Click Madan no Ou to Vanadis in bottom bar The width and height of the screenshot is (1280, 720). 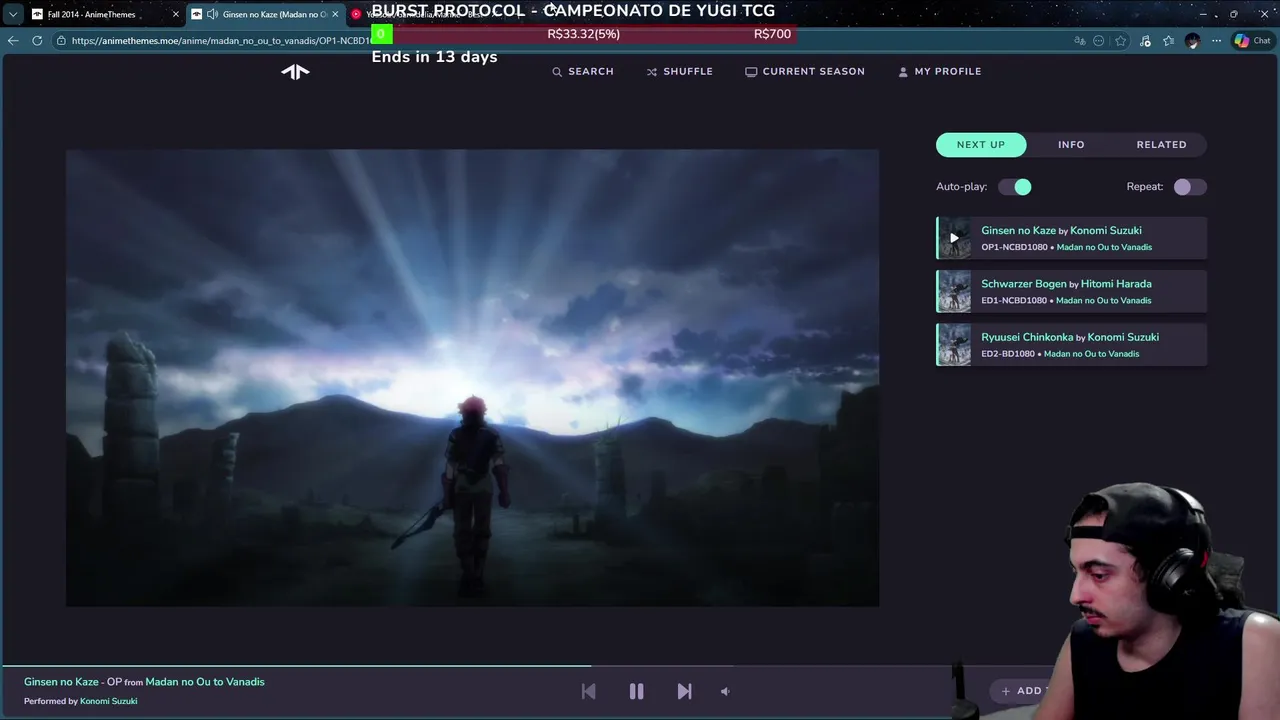[x=205, y=682]
